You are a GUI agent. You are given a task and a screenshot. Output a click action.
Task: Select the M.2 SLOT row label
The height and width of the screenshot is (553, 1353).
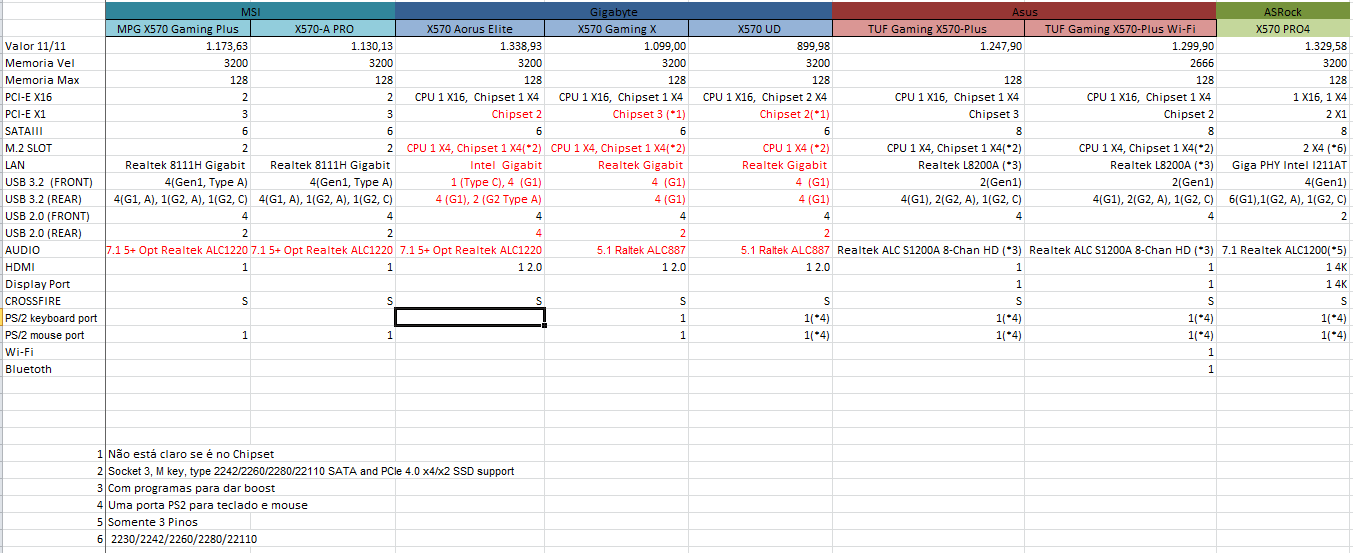(53, 148)
